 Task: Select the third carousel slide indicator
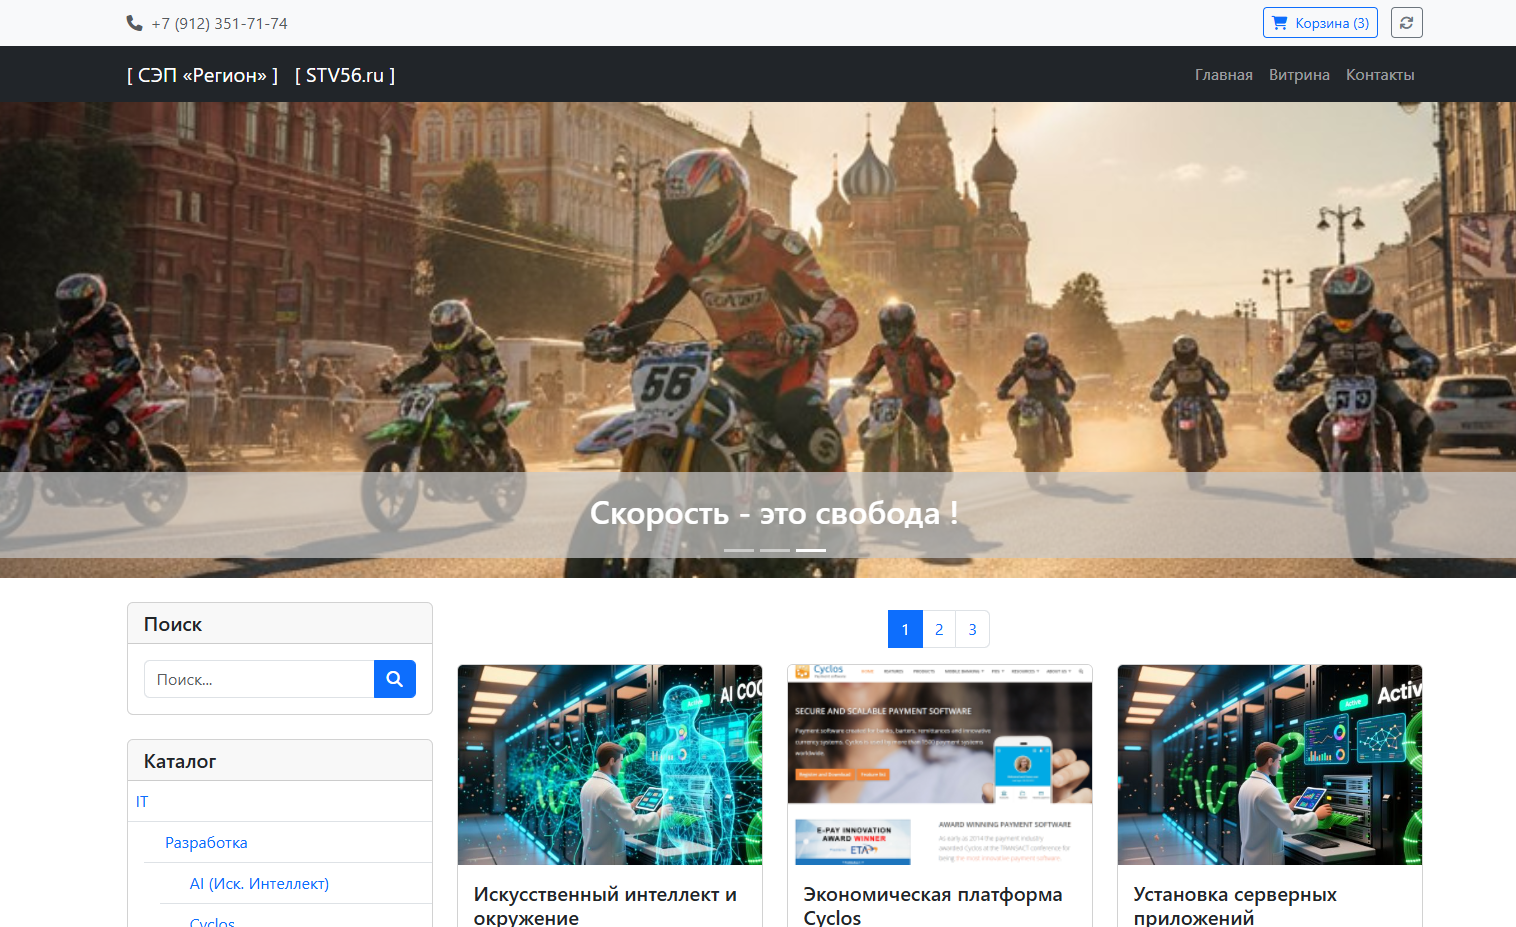[x=811, y=550]
